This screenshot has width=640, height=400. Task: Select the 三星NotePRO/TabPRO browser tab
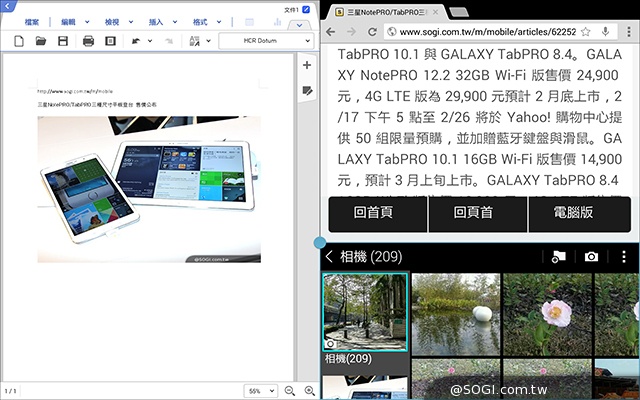(x=384, y=12)
